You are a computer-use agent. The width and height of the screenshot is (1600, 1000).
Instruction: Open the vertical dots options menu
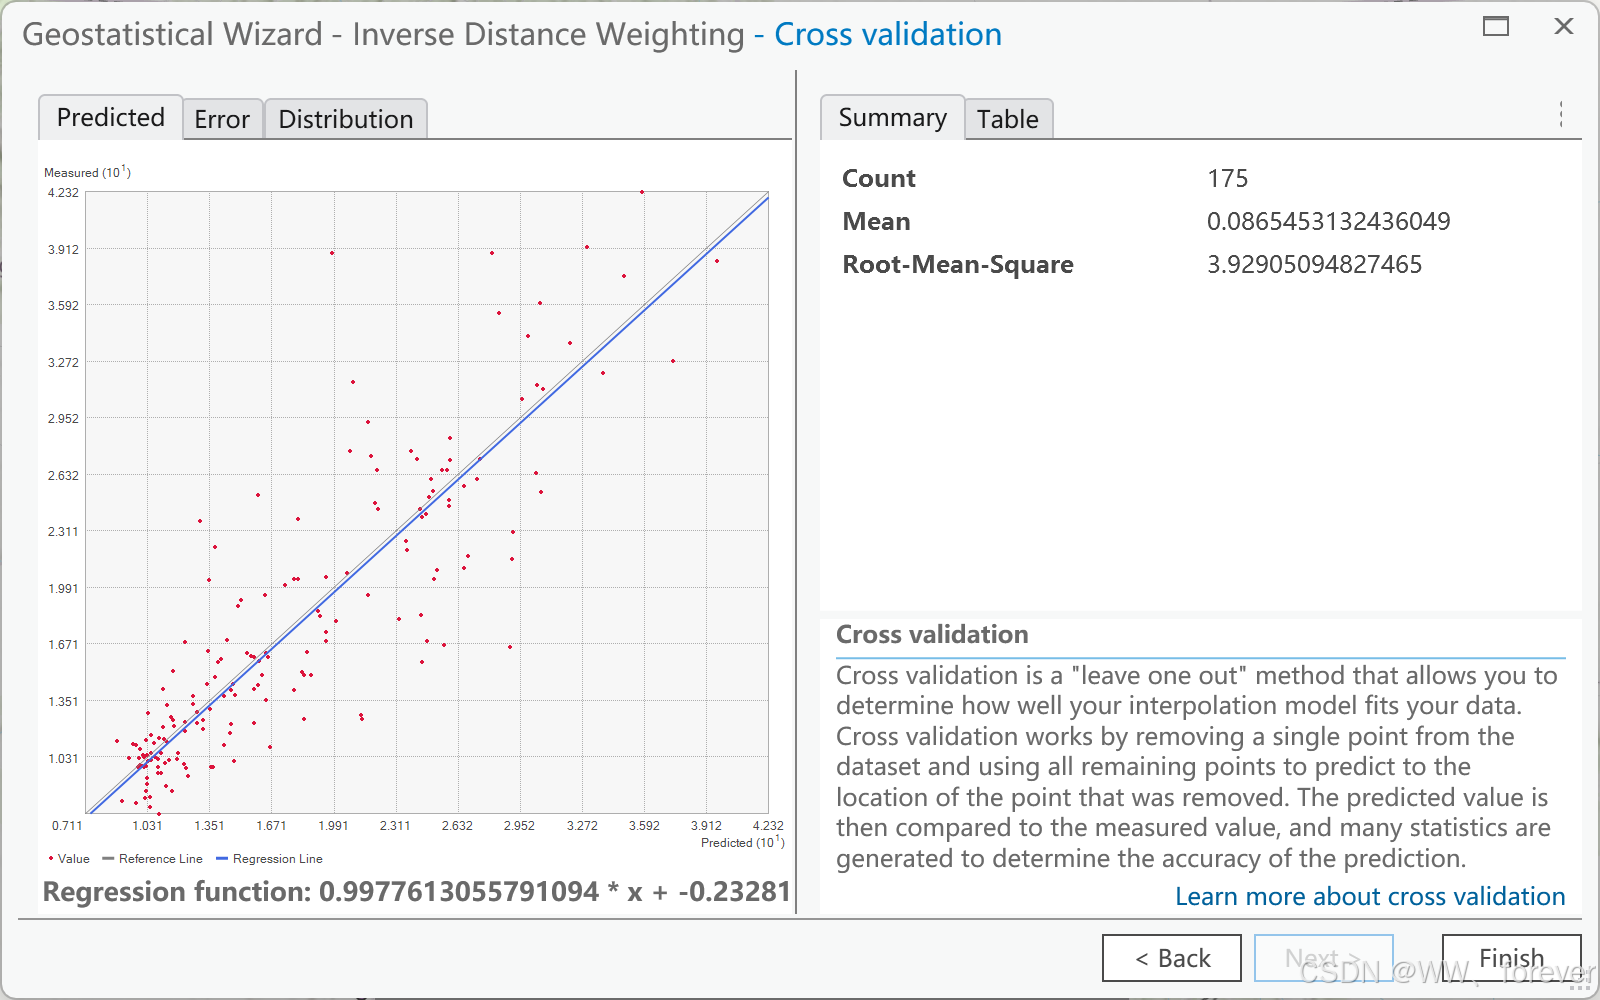pos(1561,114)
